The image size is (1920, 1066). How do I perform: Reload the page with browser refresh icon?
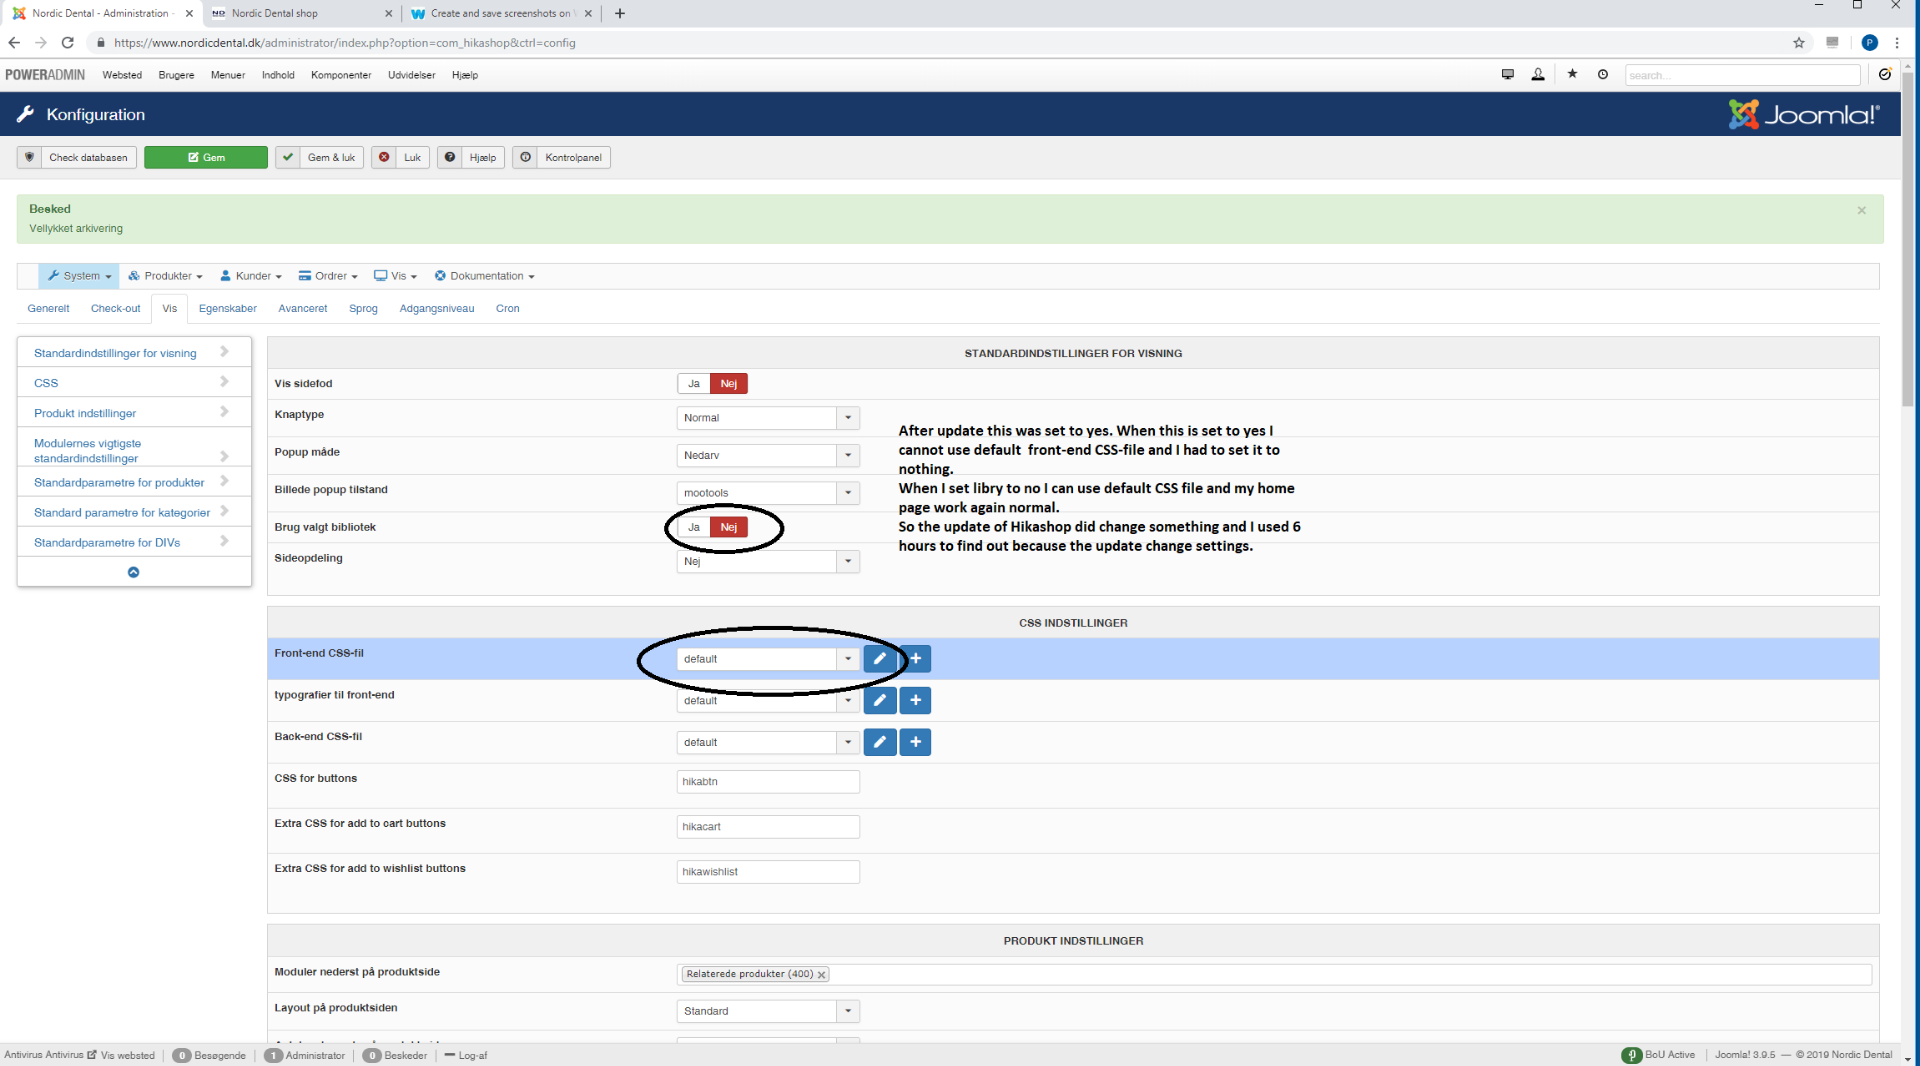[68, 43]
